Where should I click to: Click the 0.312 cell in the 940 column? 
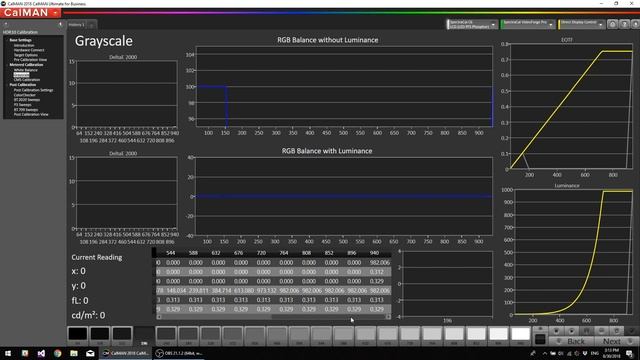click(x=376, y=272)
